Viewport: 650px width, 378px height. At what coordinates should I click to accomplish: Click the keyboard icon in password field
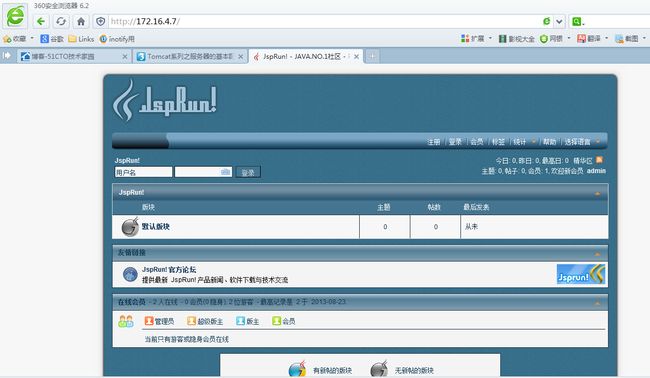[226, 172]
